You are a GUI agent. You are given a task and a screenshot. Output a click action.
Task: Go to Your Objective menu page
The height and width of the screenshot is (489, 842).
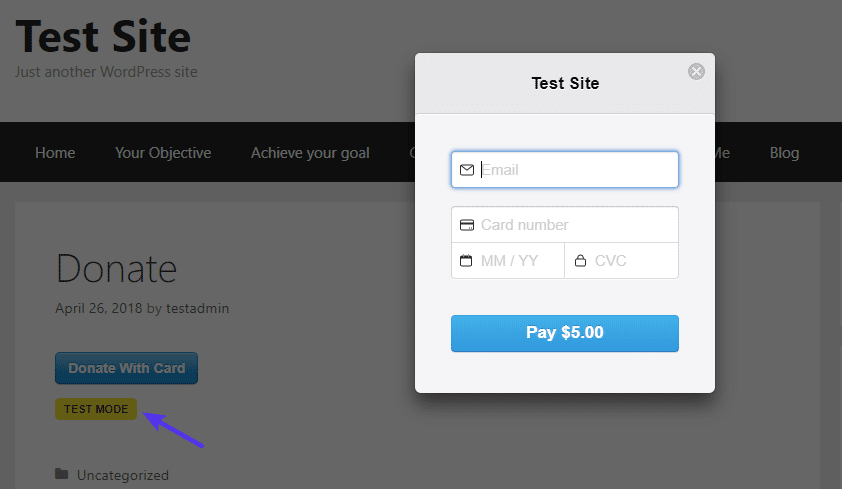click(x=163, y=153)
